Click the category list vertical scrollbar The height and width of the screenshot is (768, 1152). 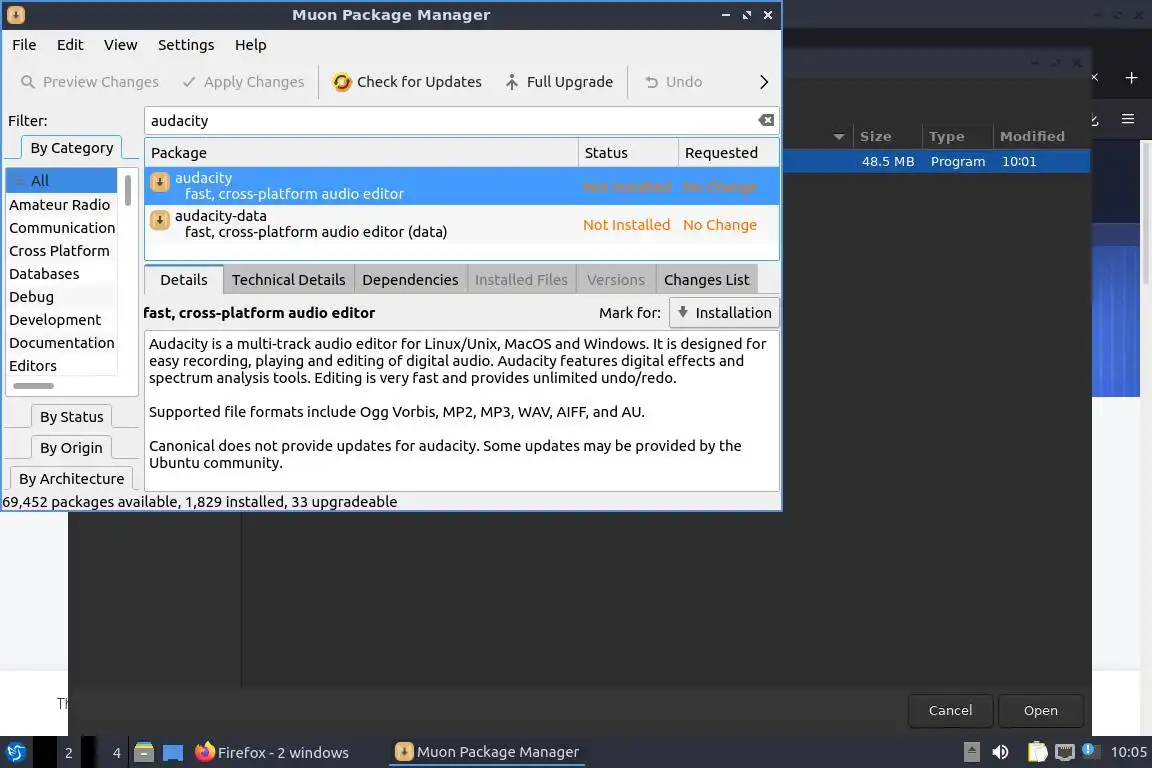128,190
